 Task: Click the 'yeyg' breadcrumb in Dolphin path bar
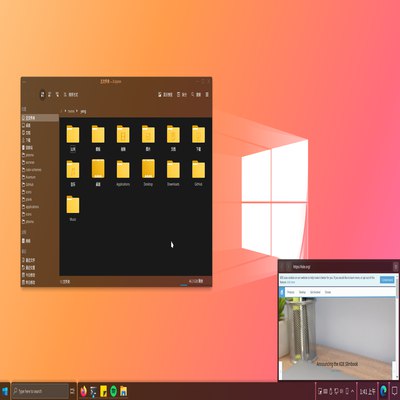click(x=83, y=111)
